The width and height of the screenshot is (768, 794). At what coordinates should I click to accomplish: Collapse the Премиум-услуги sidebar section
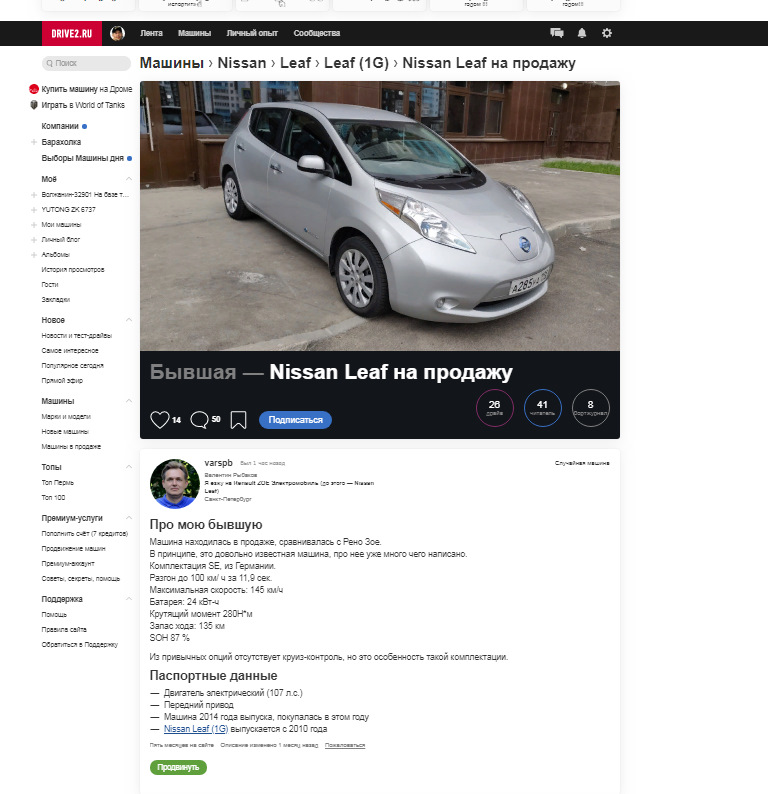(129, 518)
